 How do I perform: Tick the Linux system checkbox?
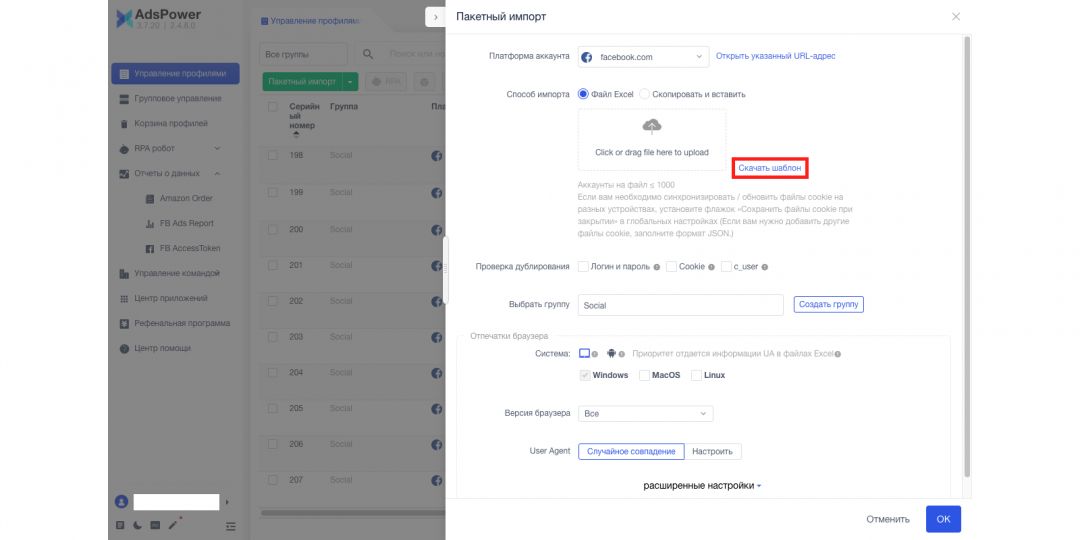(696, 375)
